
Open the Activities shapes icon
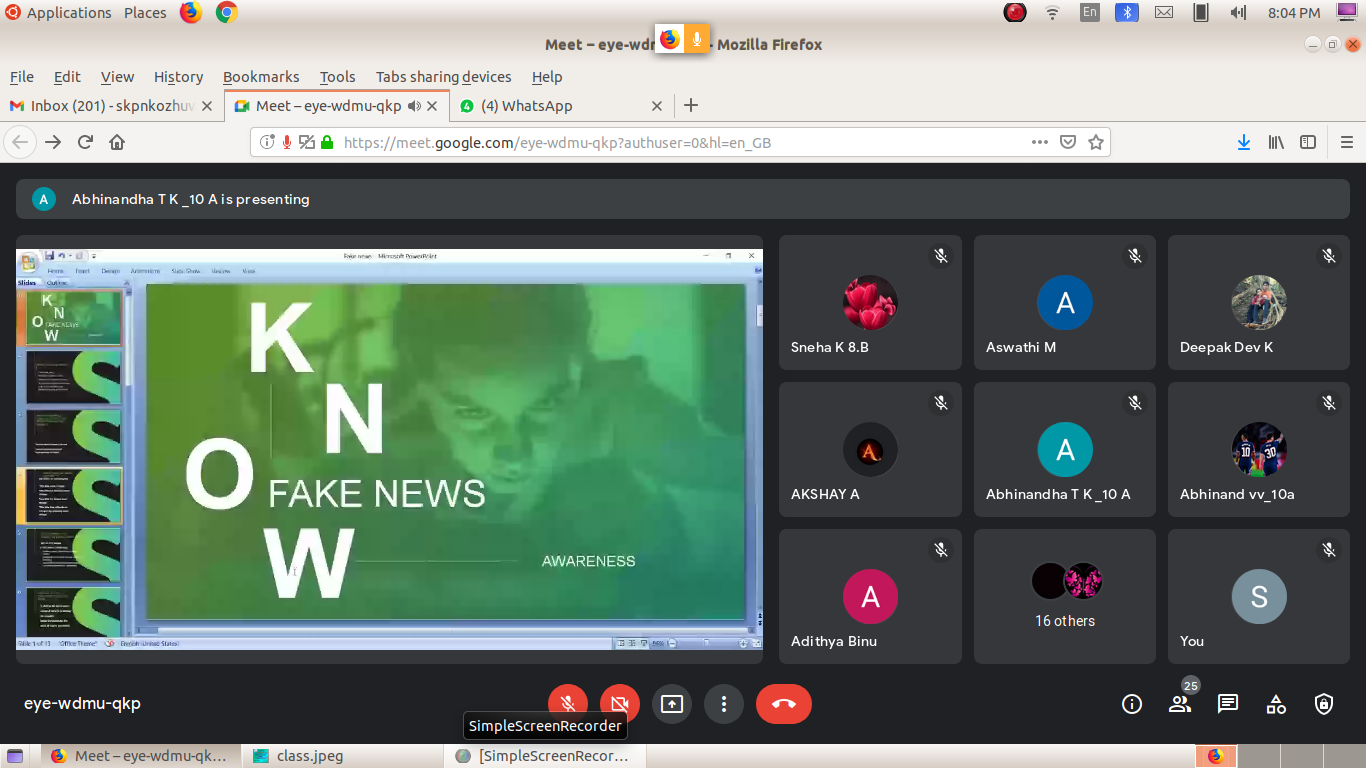(1276, 704)
